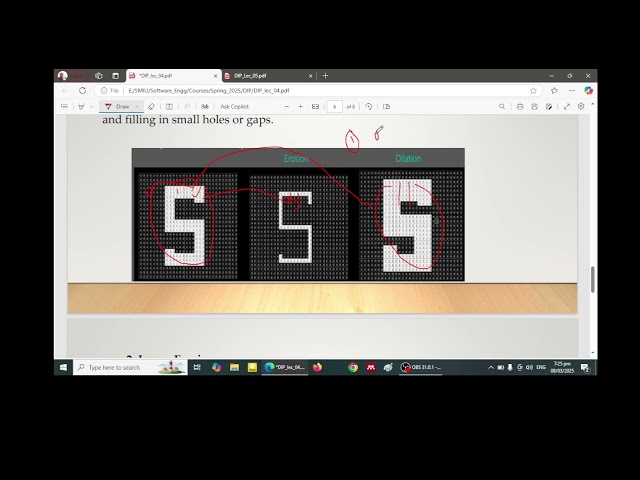Click the taskbar search box
The image size is (640, 480).
[130, 367]
